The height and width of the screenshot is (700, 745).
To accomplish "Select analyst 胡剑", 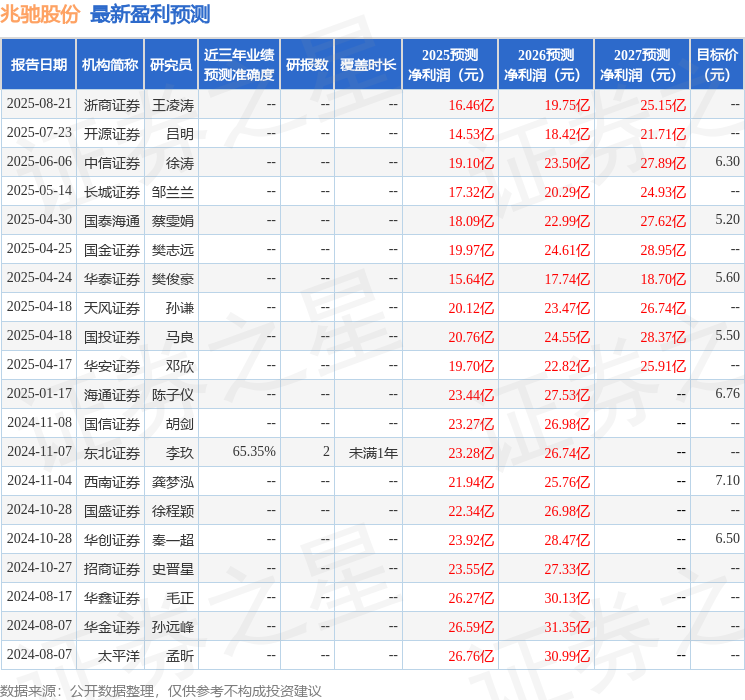I will (180, 424).
